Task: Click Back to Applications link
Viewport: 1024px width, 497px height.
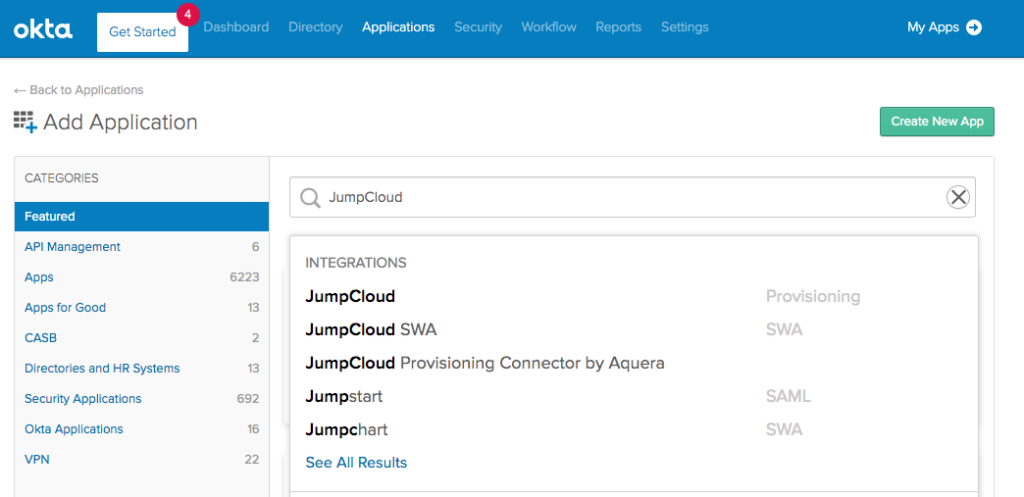Action: point(79,90)
